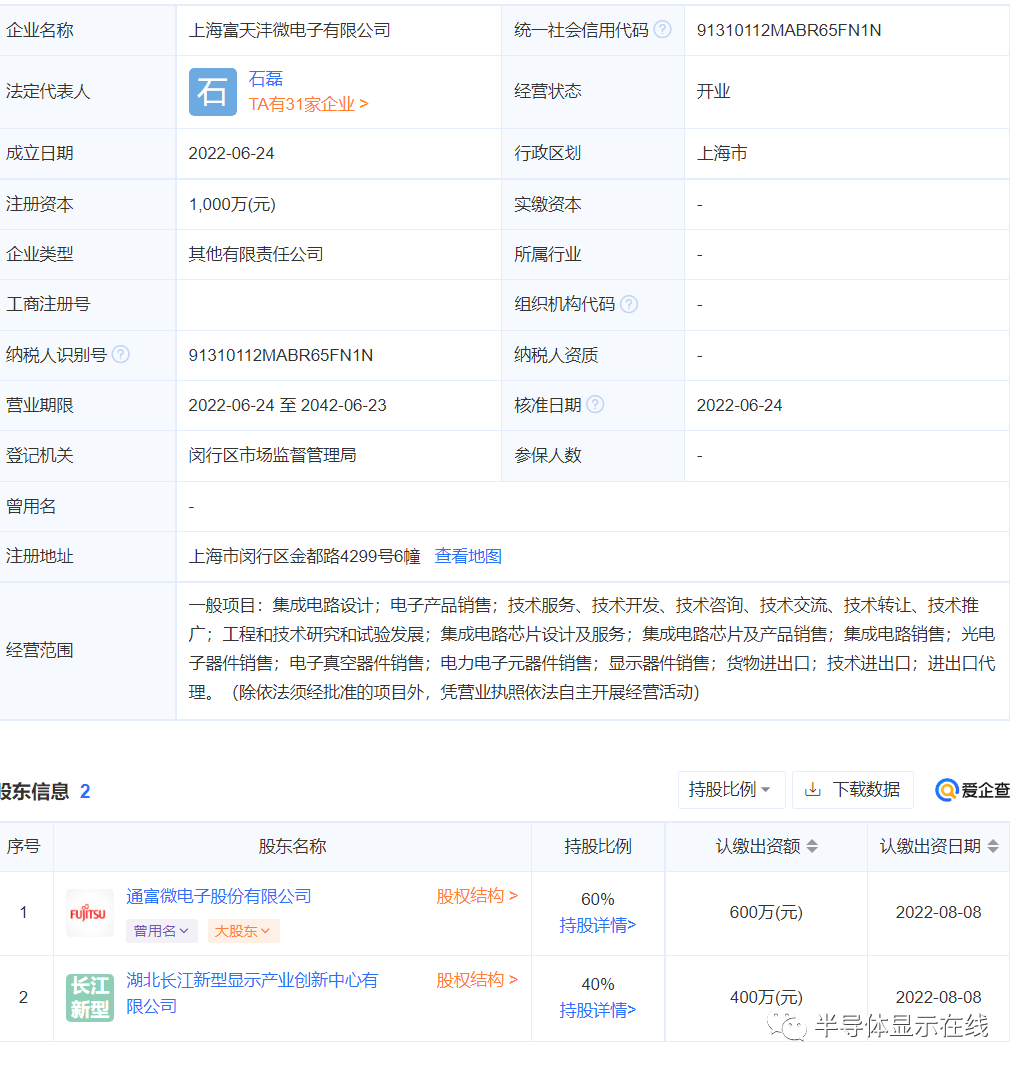Expand the 曾用名 tag dropdown
1022x1071 pixels.
click(x=161, y=931)
